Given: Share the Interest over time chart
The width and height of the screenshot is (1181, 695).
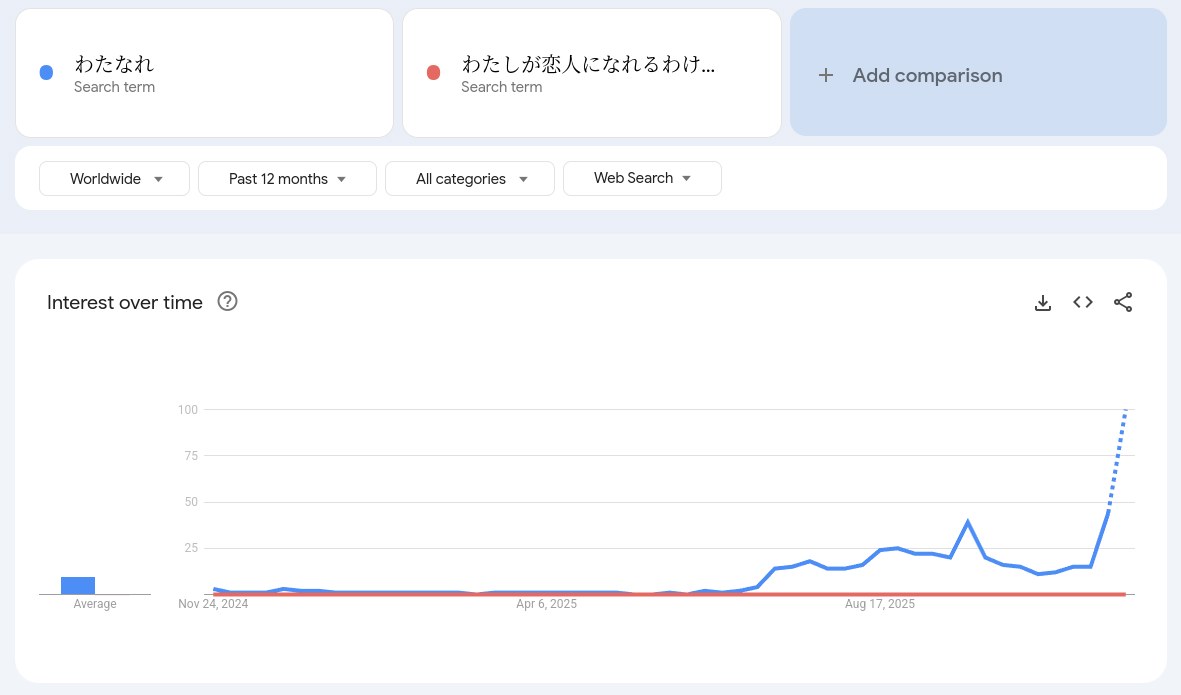Looking at the screenshot, I should [1123, 302].
